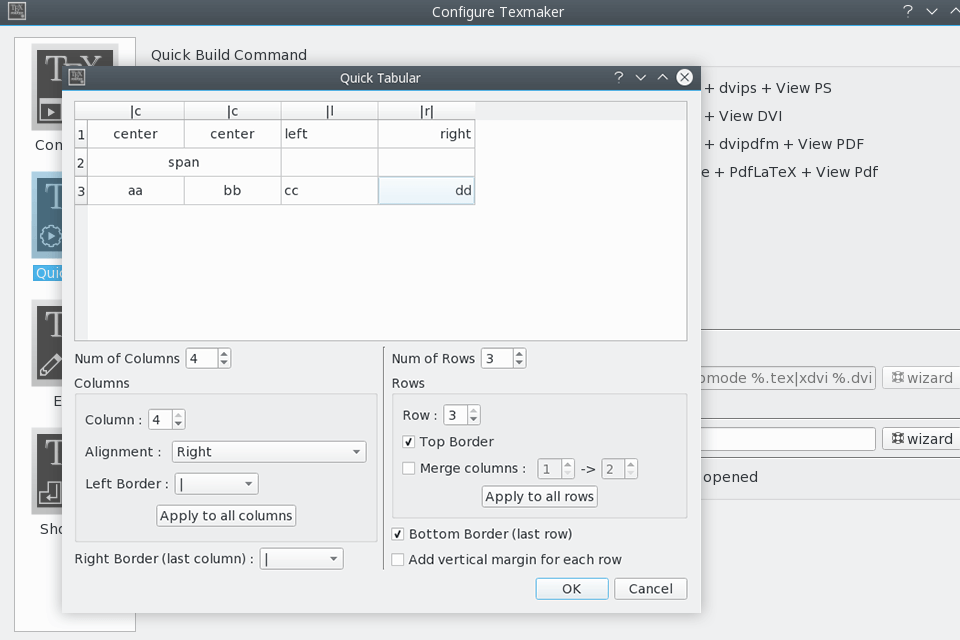Increase the Row spinner value
This screenshot has height=640, width=960.
pos(473,410)
